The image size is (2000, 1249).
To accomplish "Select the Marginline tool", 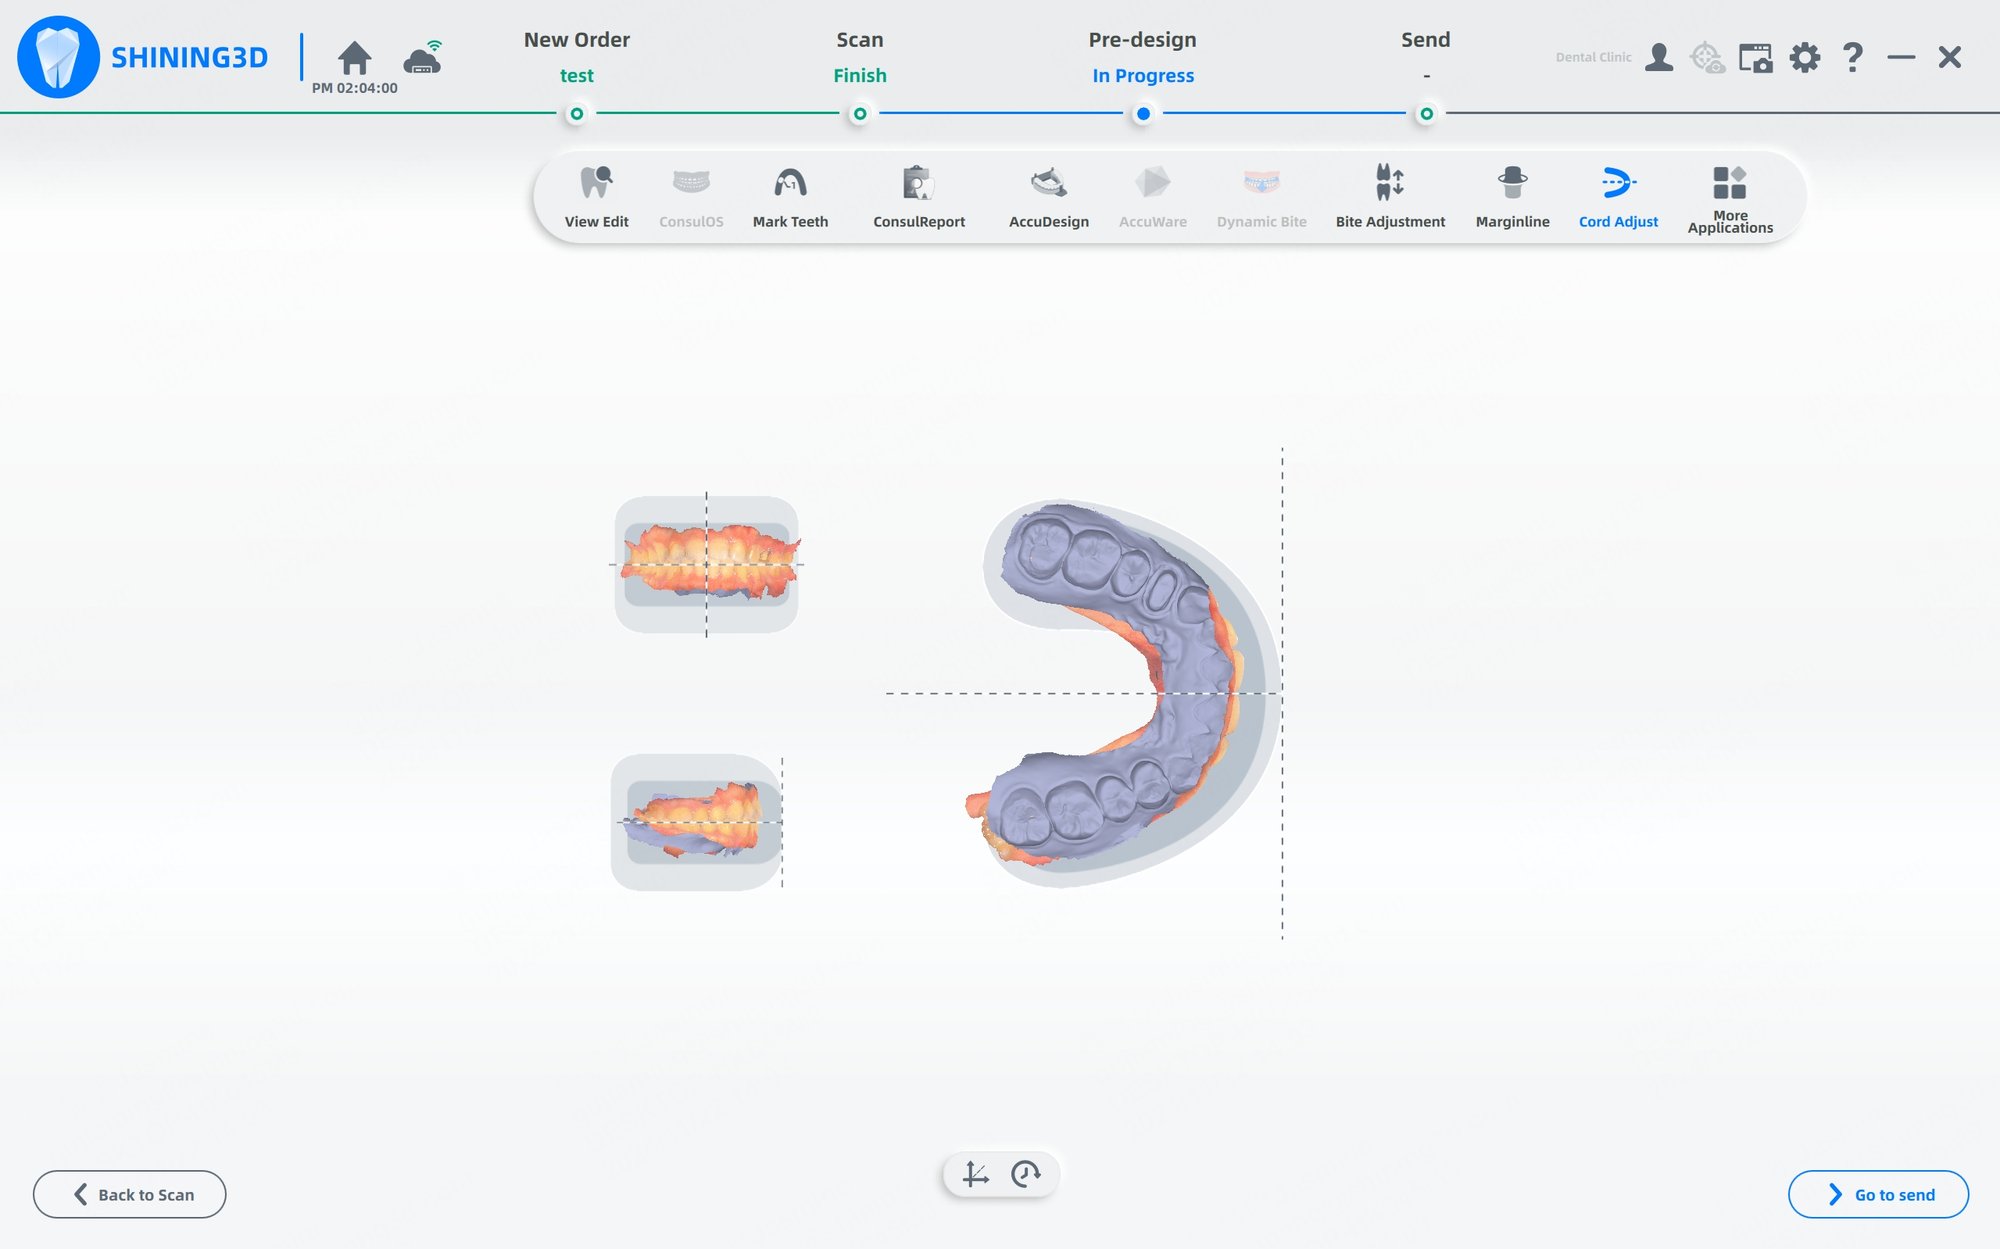I will coord(1513,195).
